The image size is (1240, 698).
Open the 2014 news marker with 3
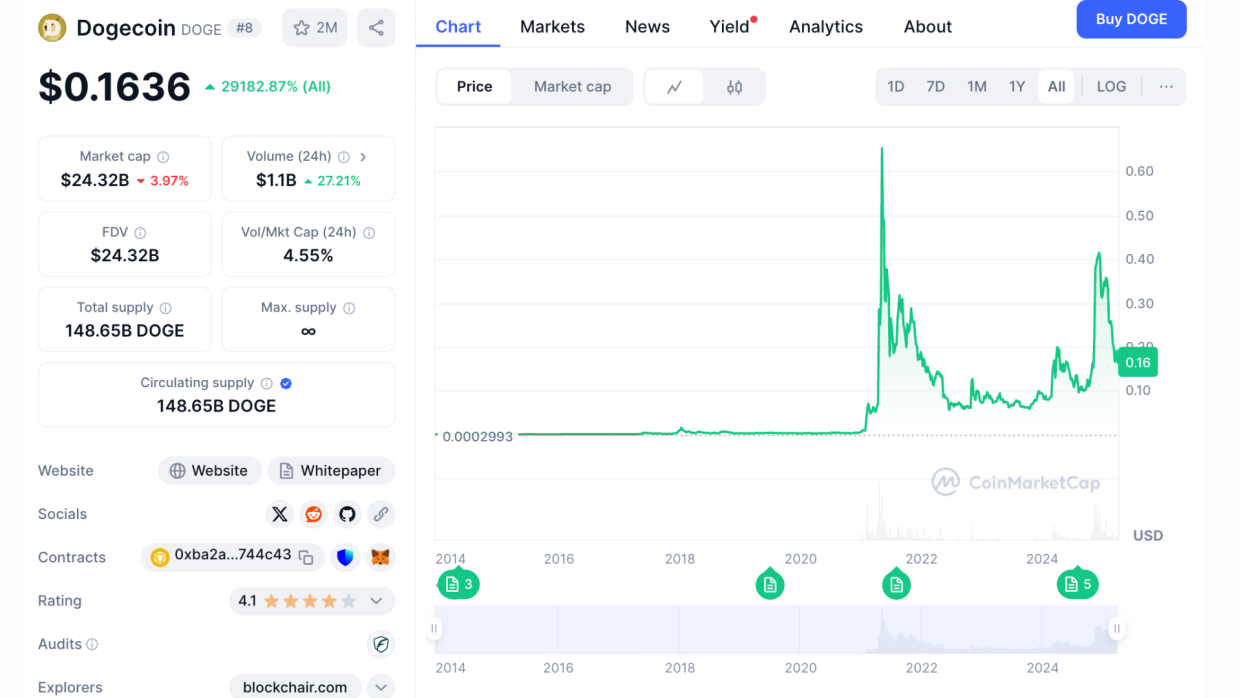[458, 584]
